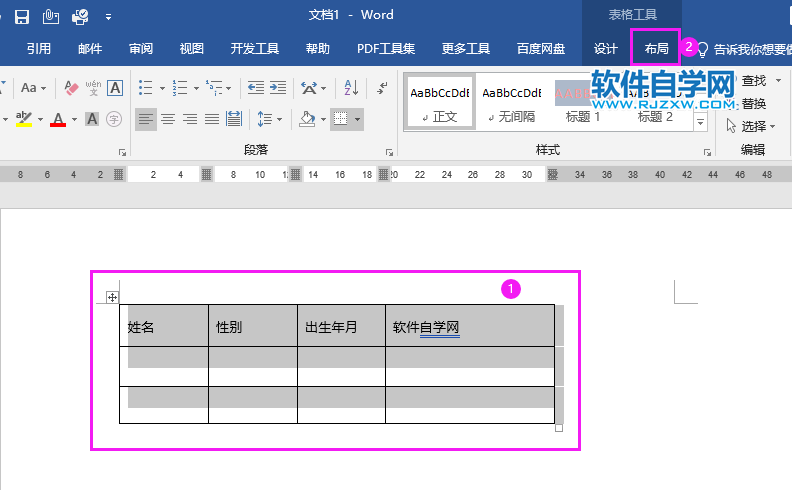The image size is (792, 490).
Task: Clear all formatting with the eraser icon
Action: coord(71,88)
